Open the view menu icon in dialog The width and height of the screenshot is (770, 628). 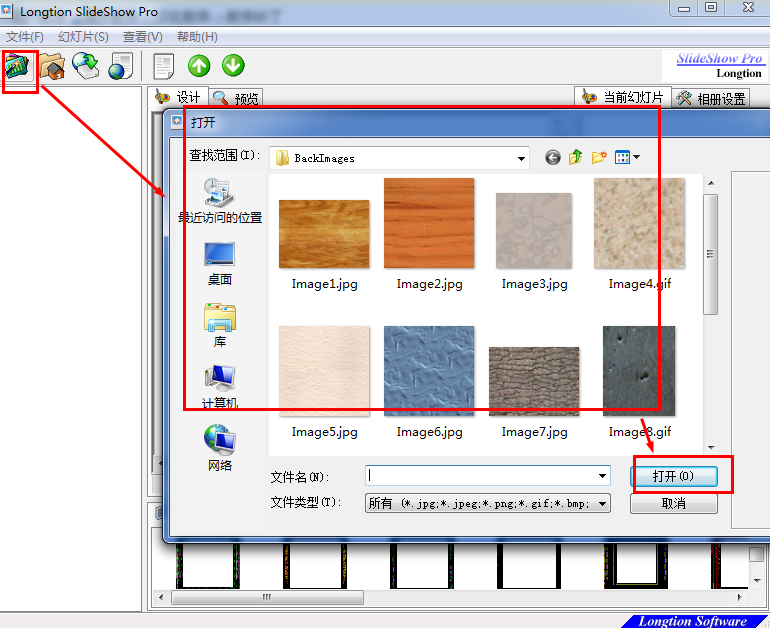[x=627, y=157]
